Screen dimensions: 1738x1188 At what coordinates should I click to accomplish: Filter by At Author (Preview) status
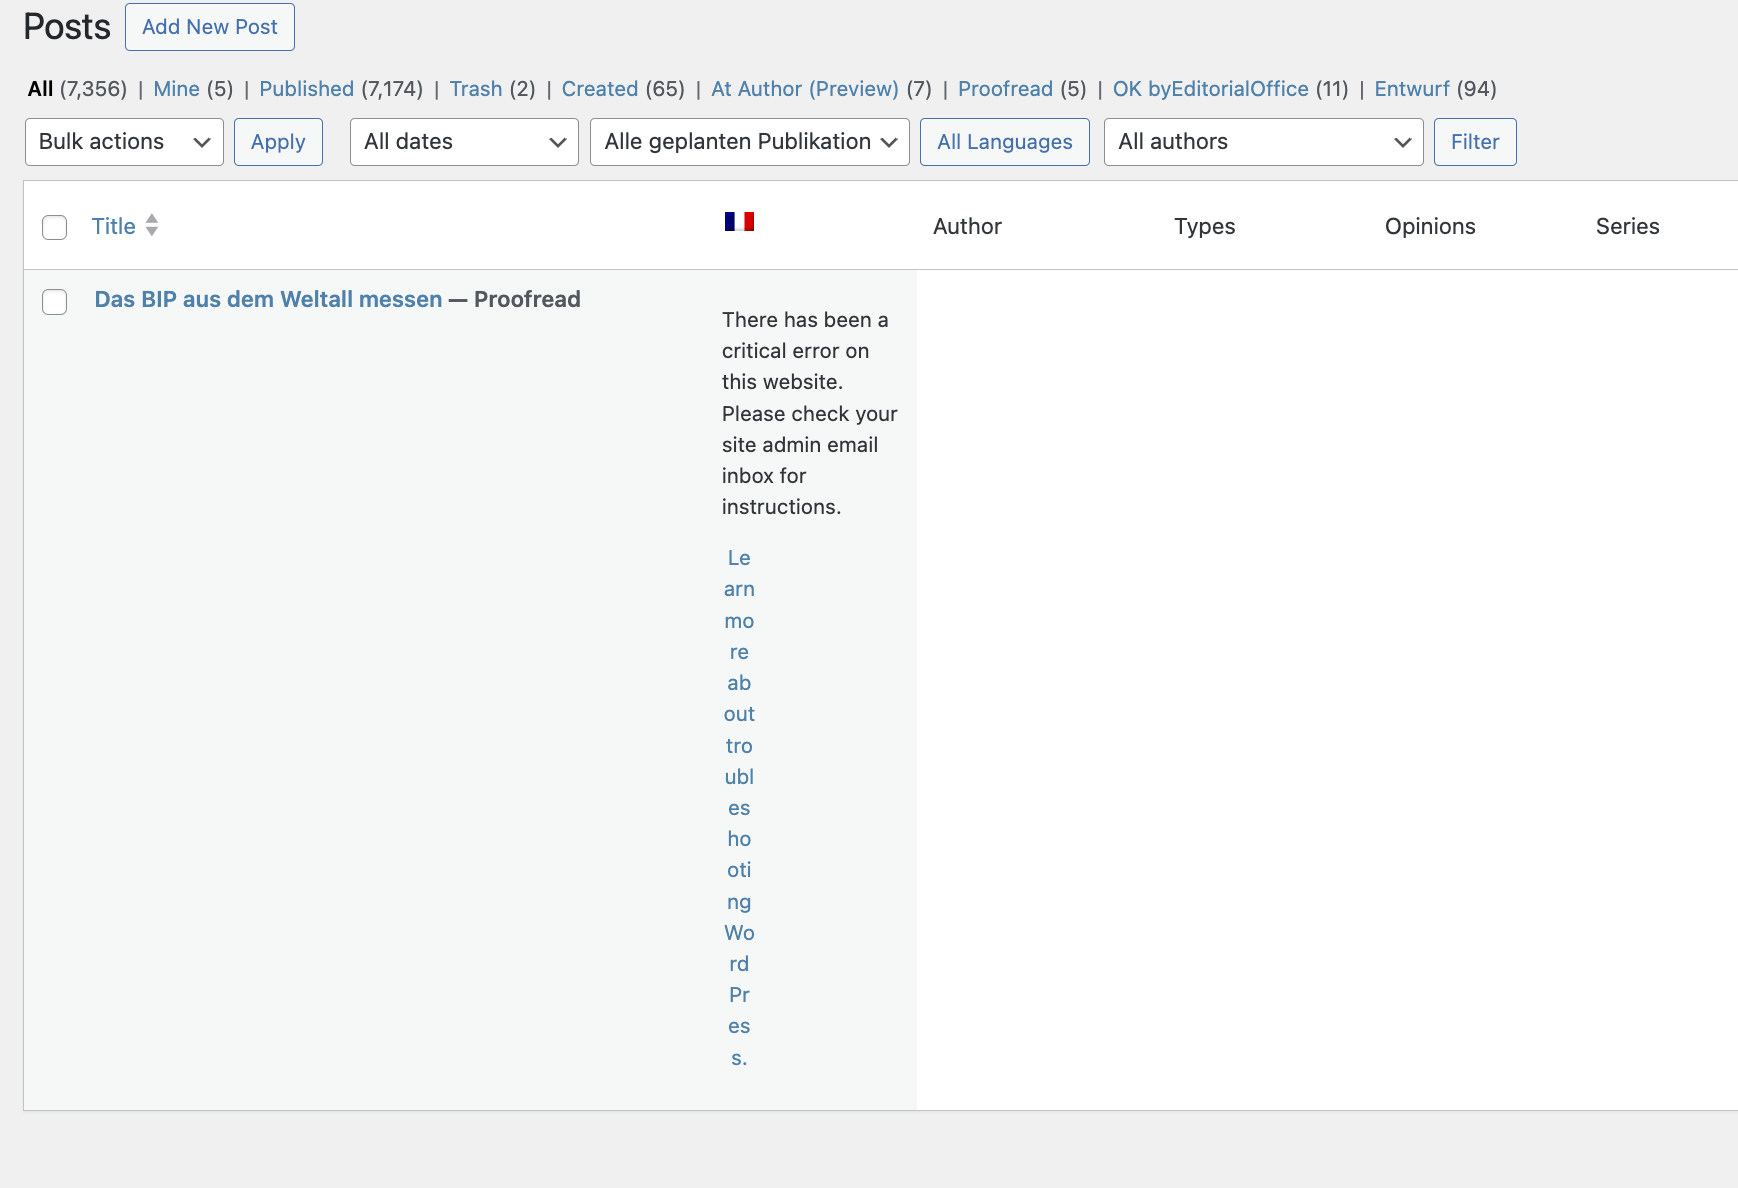(804, 89)
